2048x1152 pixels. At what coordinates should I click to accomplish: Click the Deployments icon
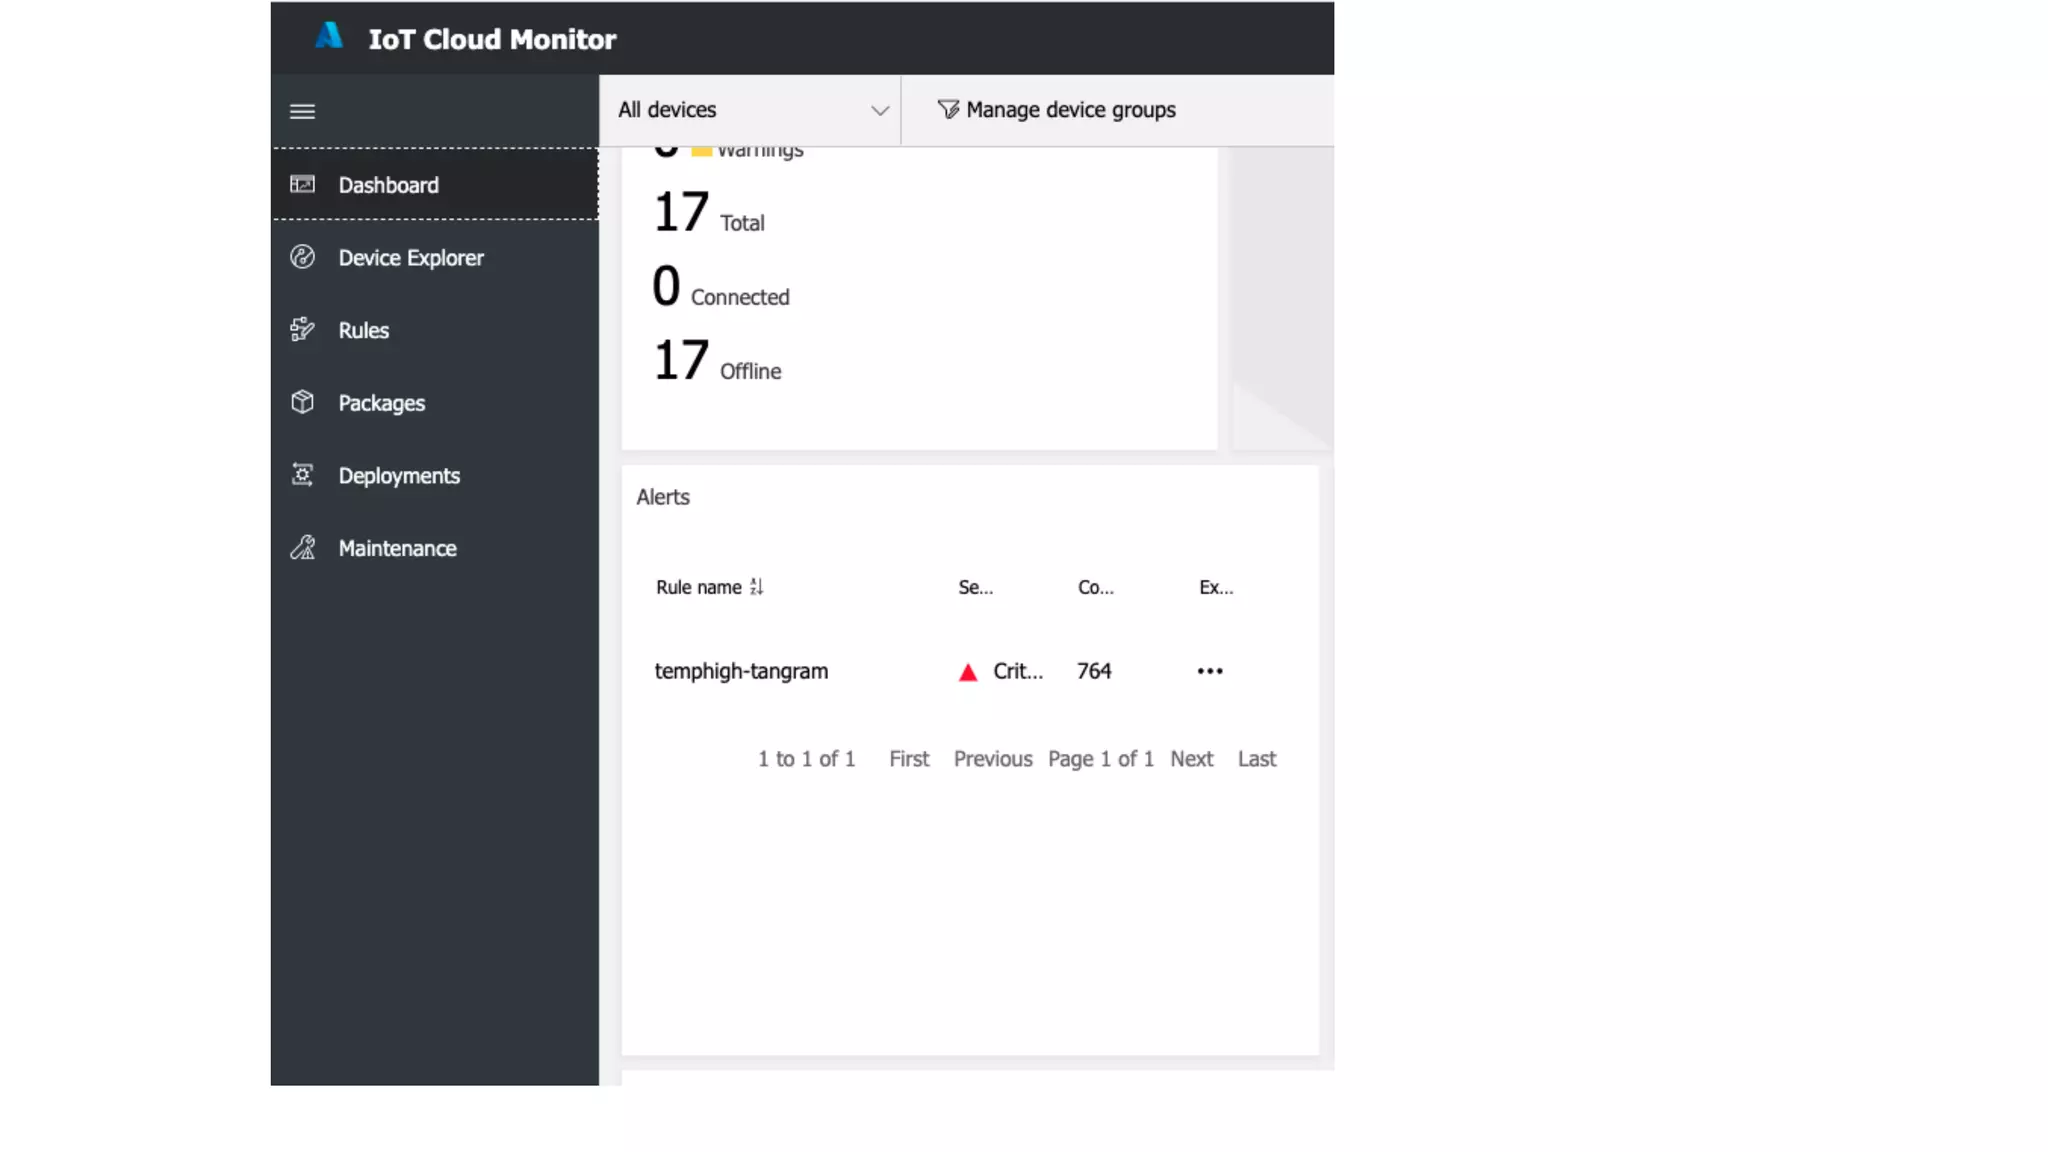(302, 475)
